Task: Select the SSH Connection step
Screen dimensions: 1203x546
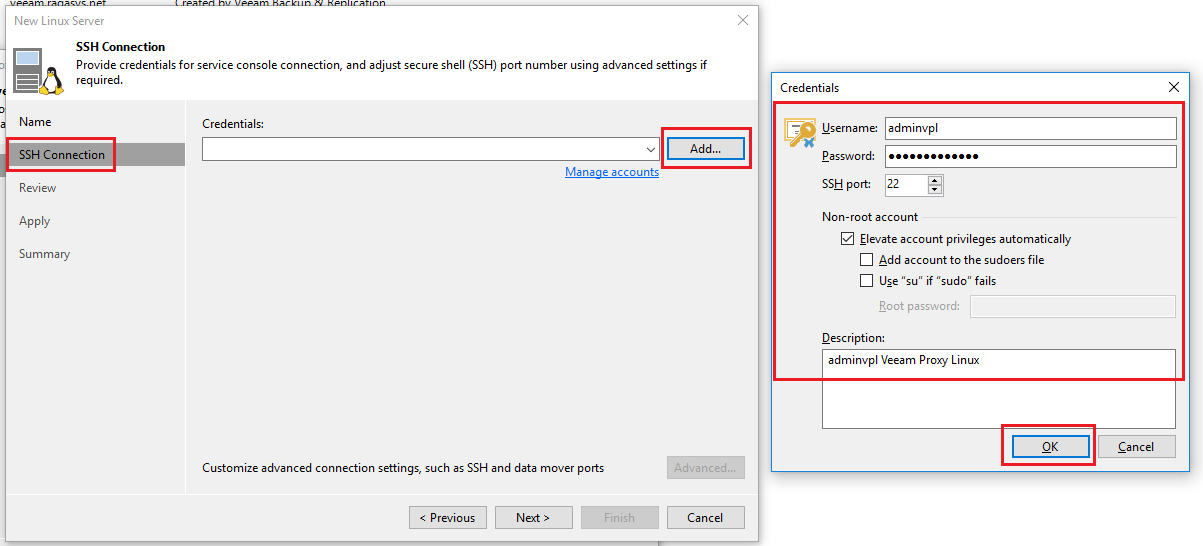Action: tap(62, 155)
